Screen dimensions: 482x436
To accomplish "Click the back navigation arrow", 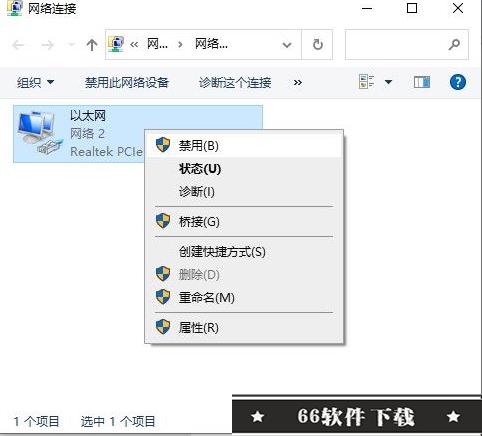I will pos(18,45).
